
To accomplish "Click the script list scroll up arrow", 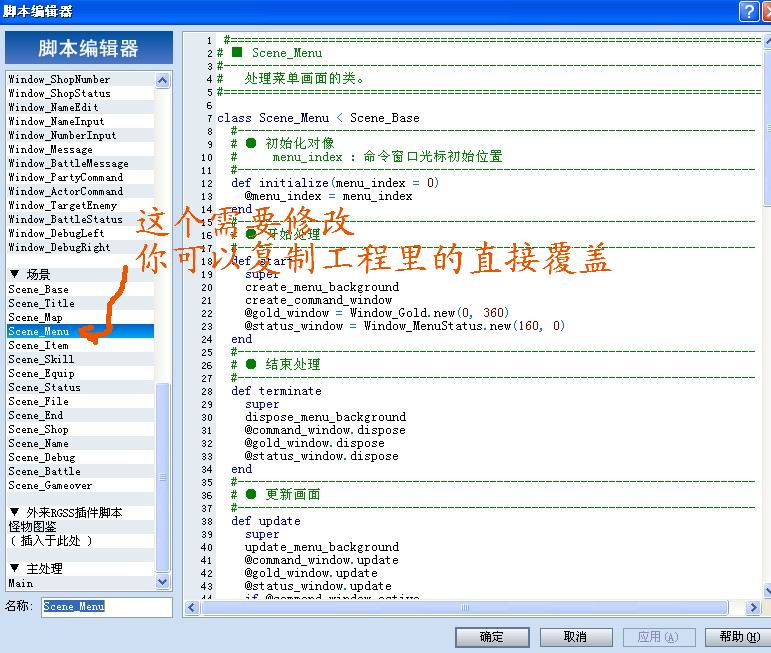I will 163,80.
